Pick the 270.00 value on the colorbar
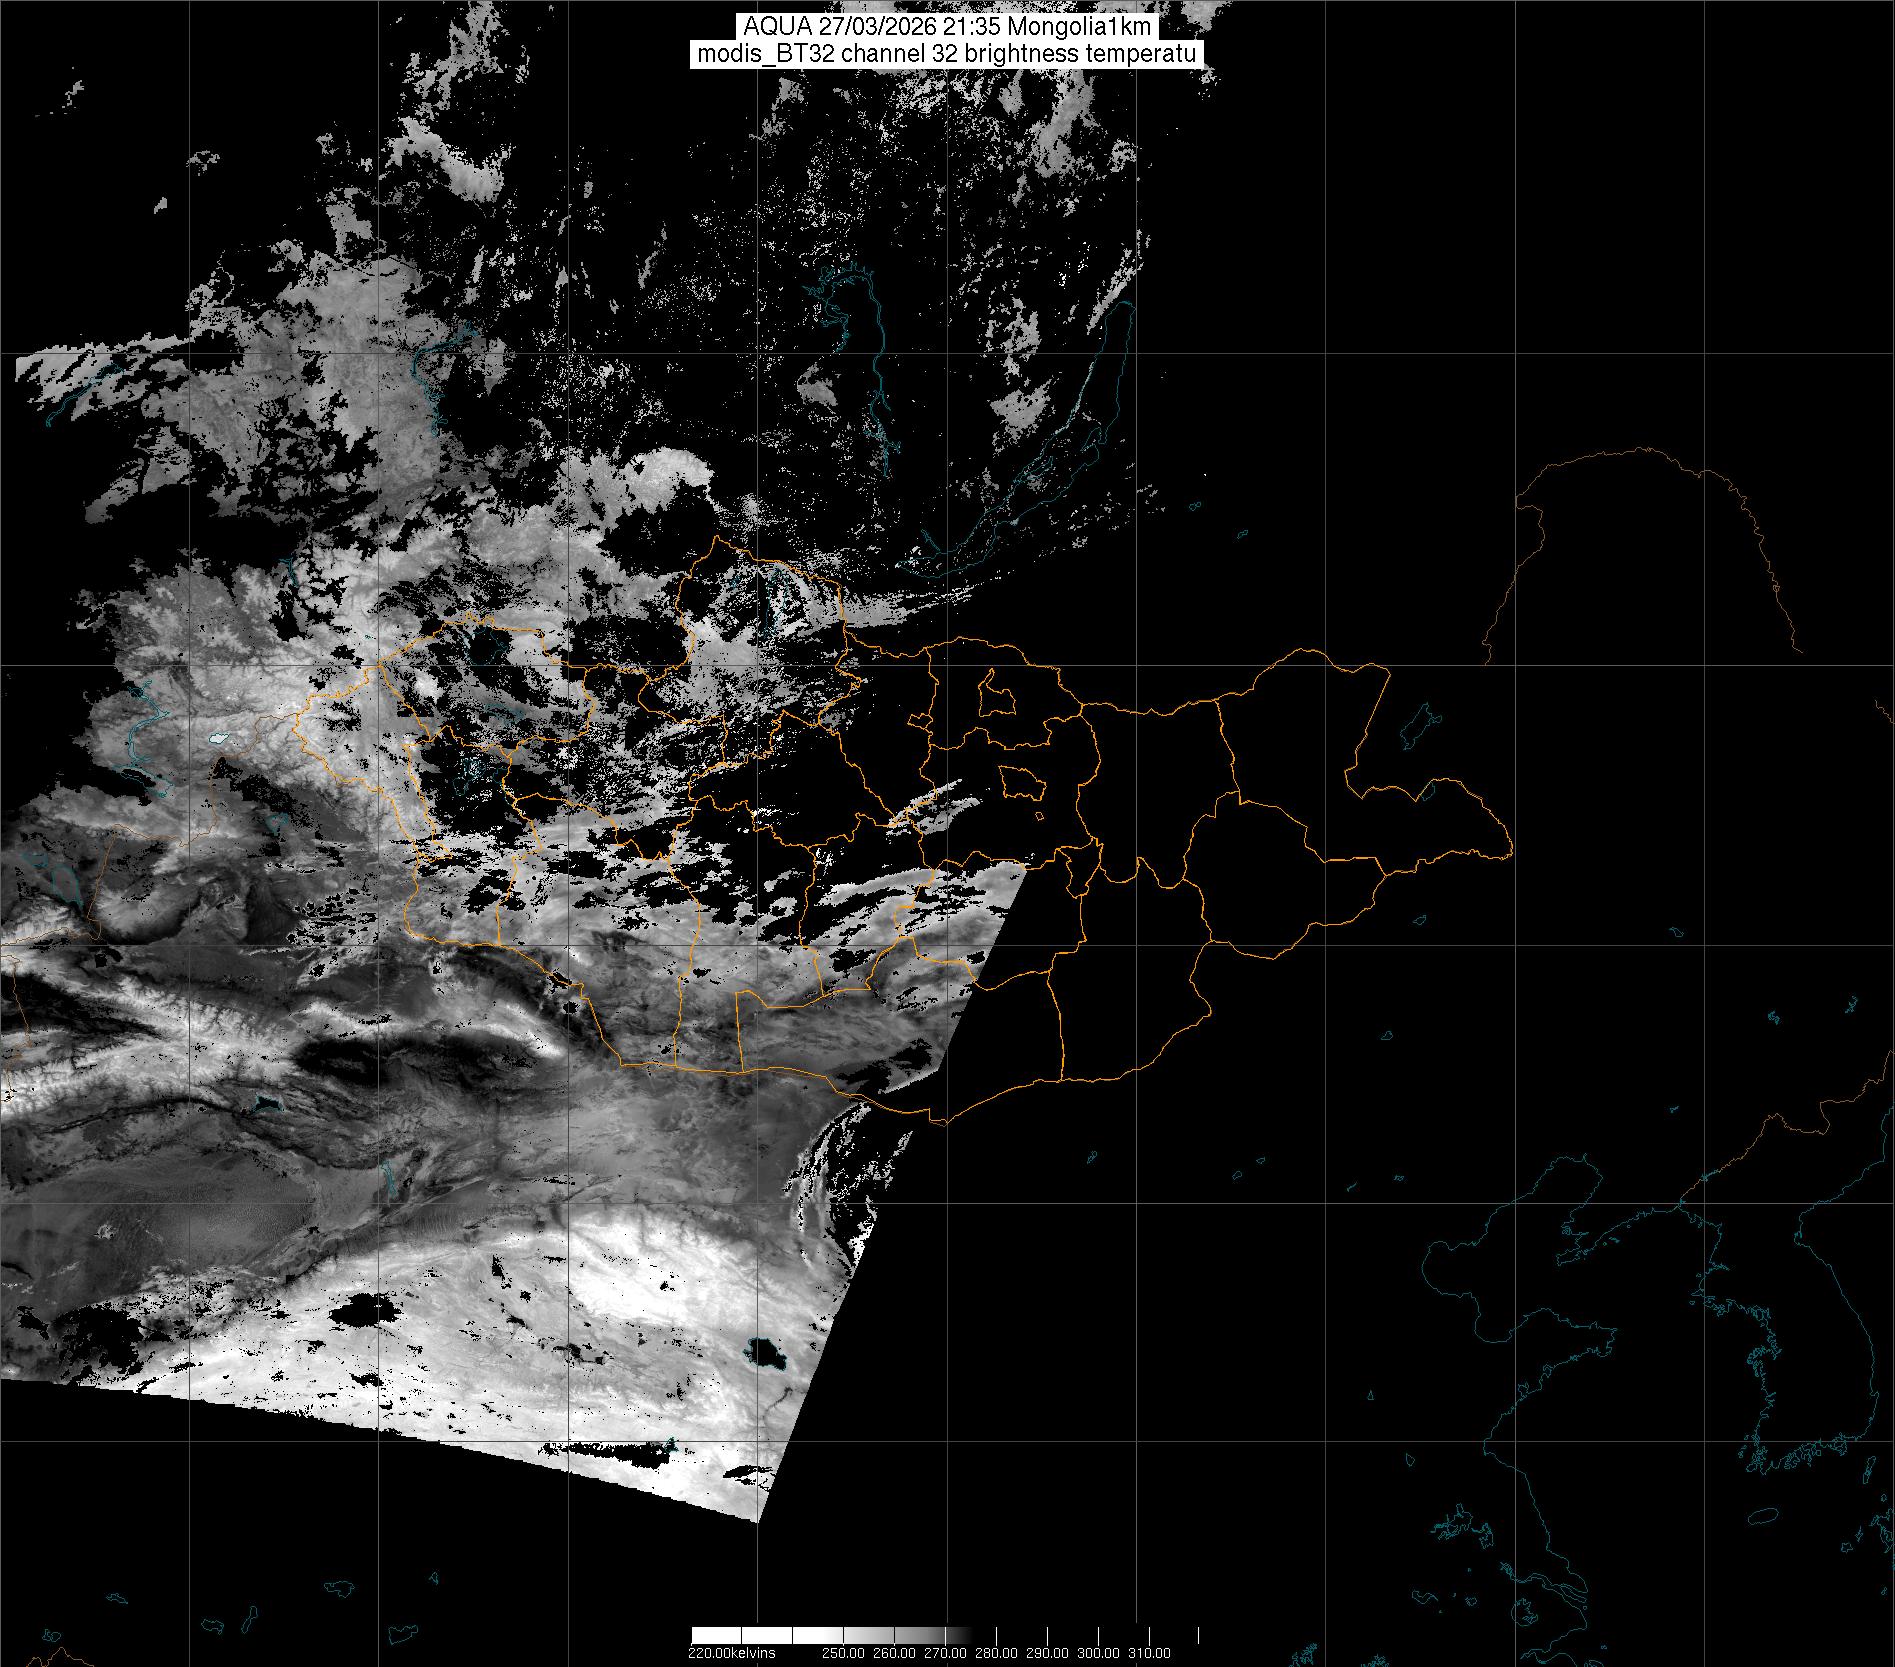The width and height of the screenshot is (1895, 1667). [947, 1653]
